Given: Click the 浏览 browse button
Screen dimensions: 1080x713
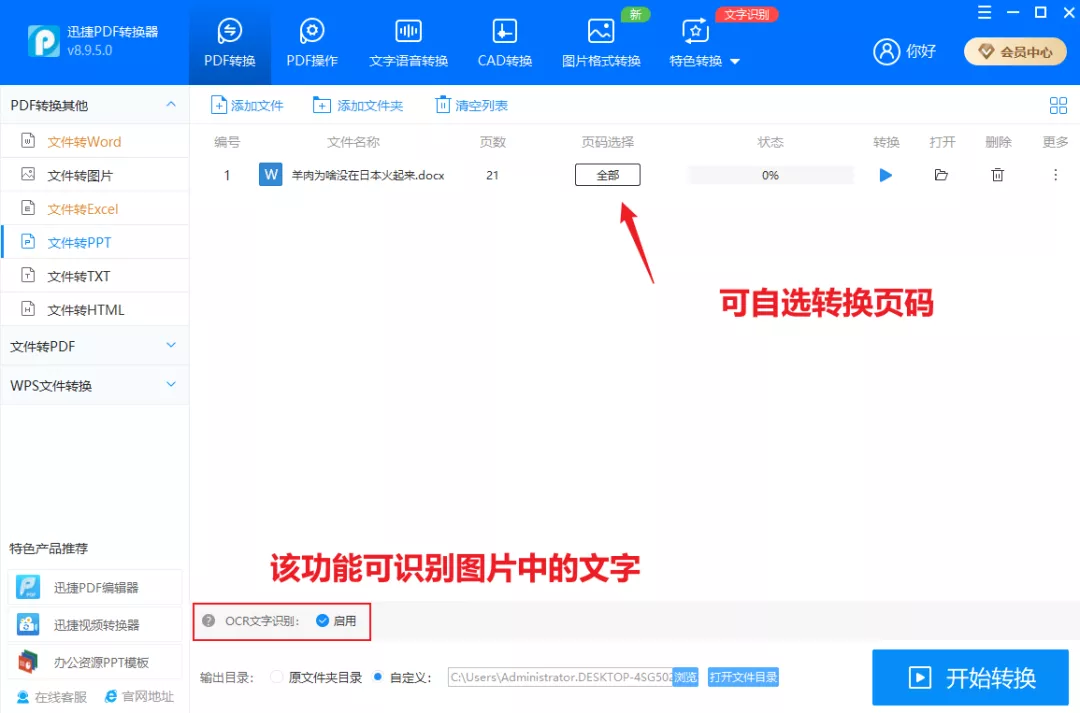Looking at the screenshot, I should 685,677.
